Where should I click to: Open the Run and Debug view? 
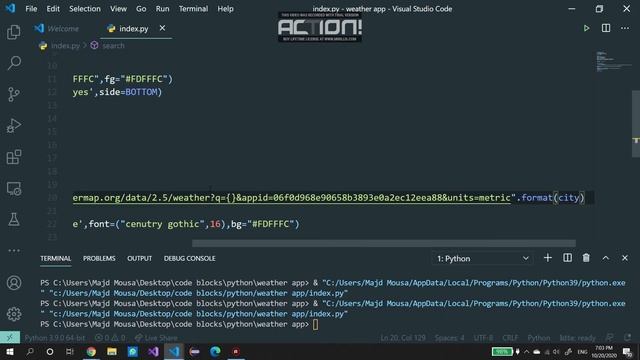13,126
